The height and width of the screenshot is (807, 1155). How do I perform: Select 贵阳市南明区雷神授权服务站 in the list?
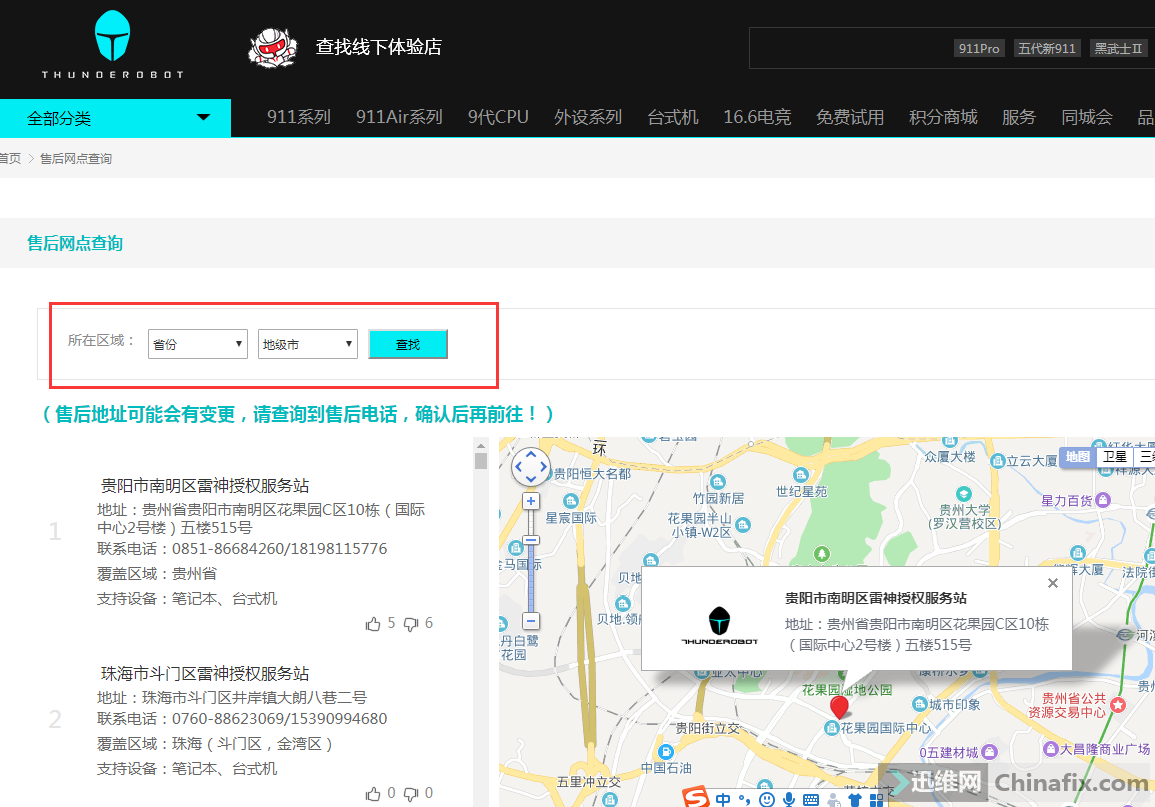point(205,485)
